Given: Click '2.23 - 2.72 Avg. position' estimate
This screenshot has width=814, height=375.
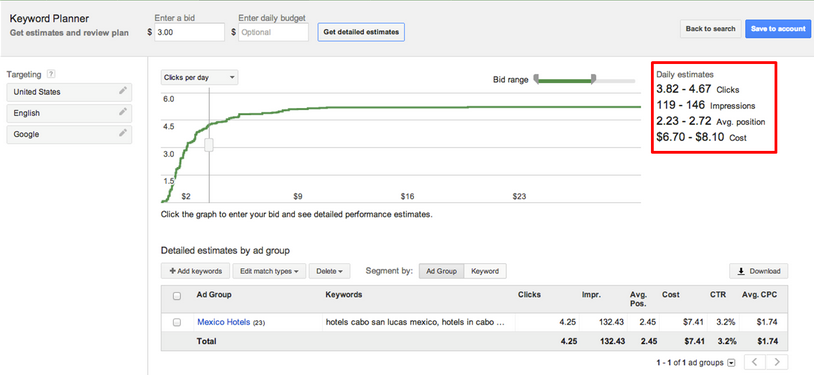Looking at the screenshot, I should coord(711,122).
